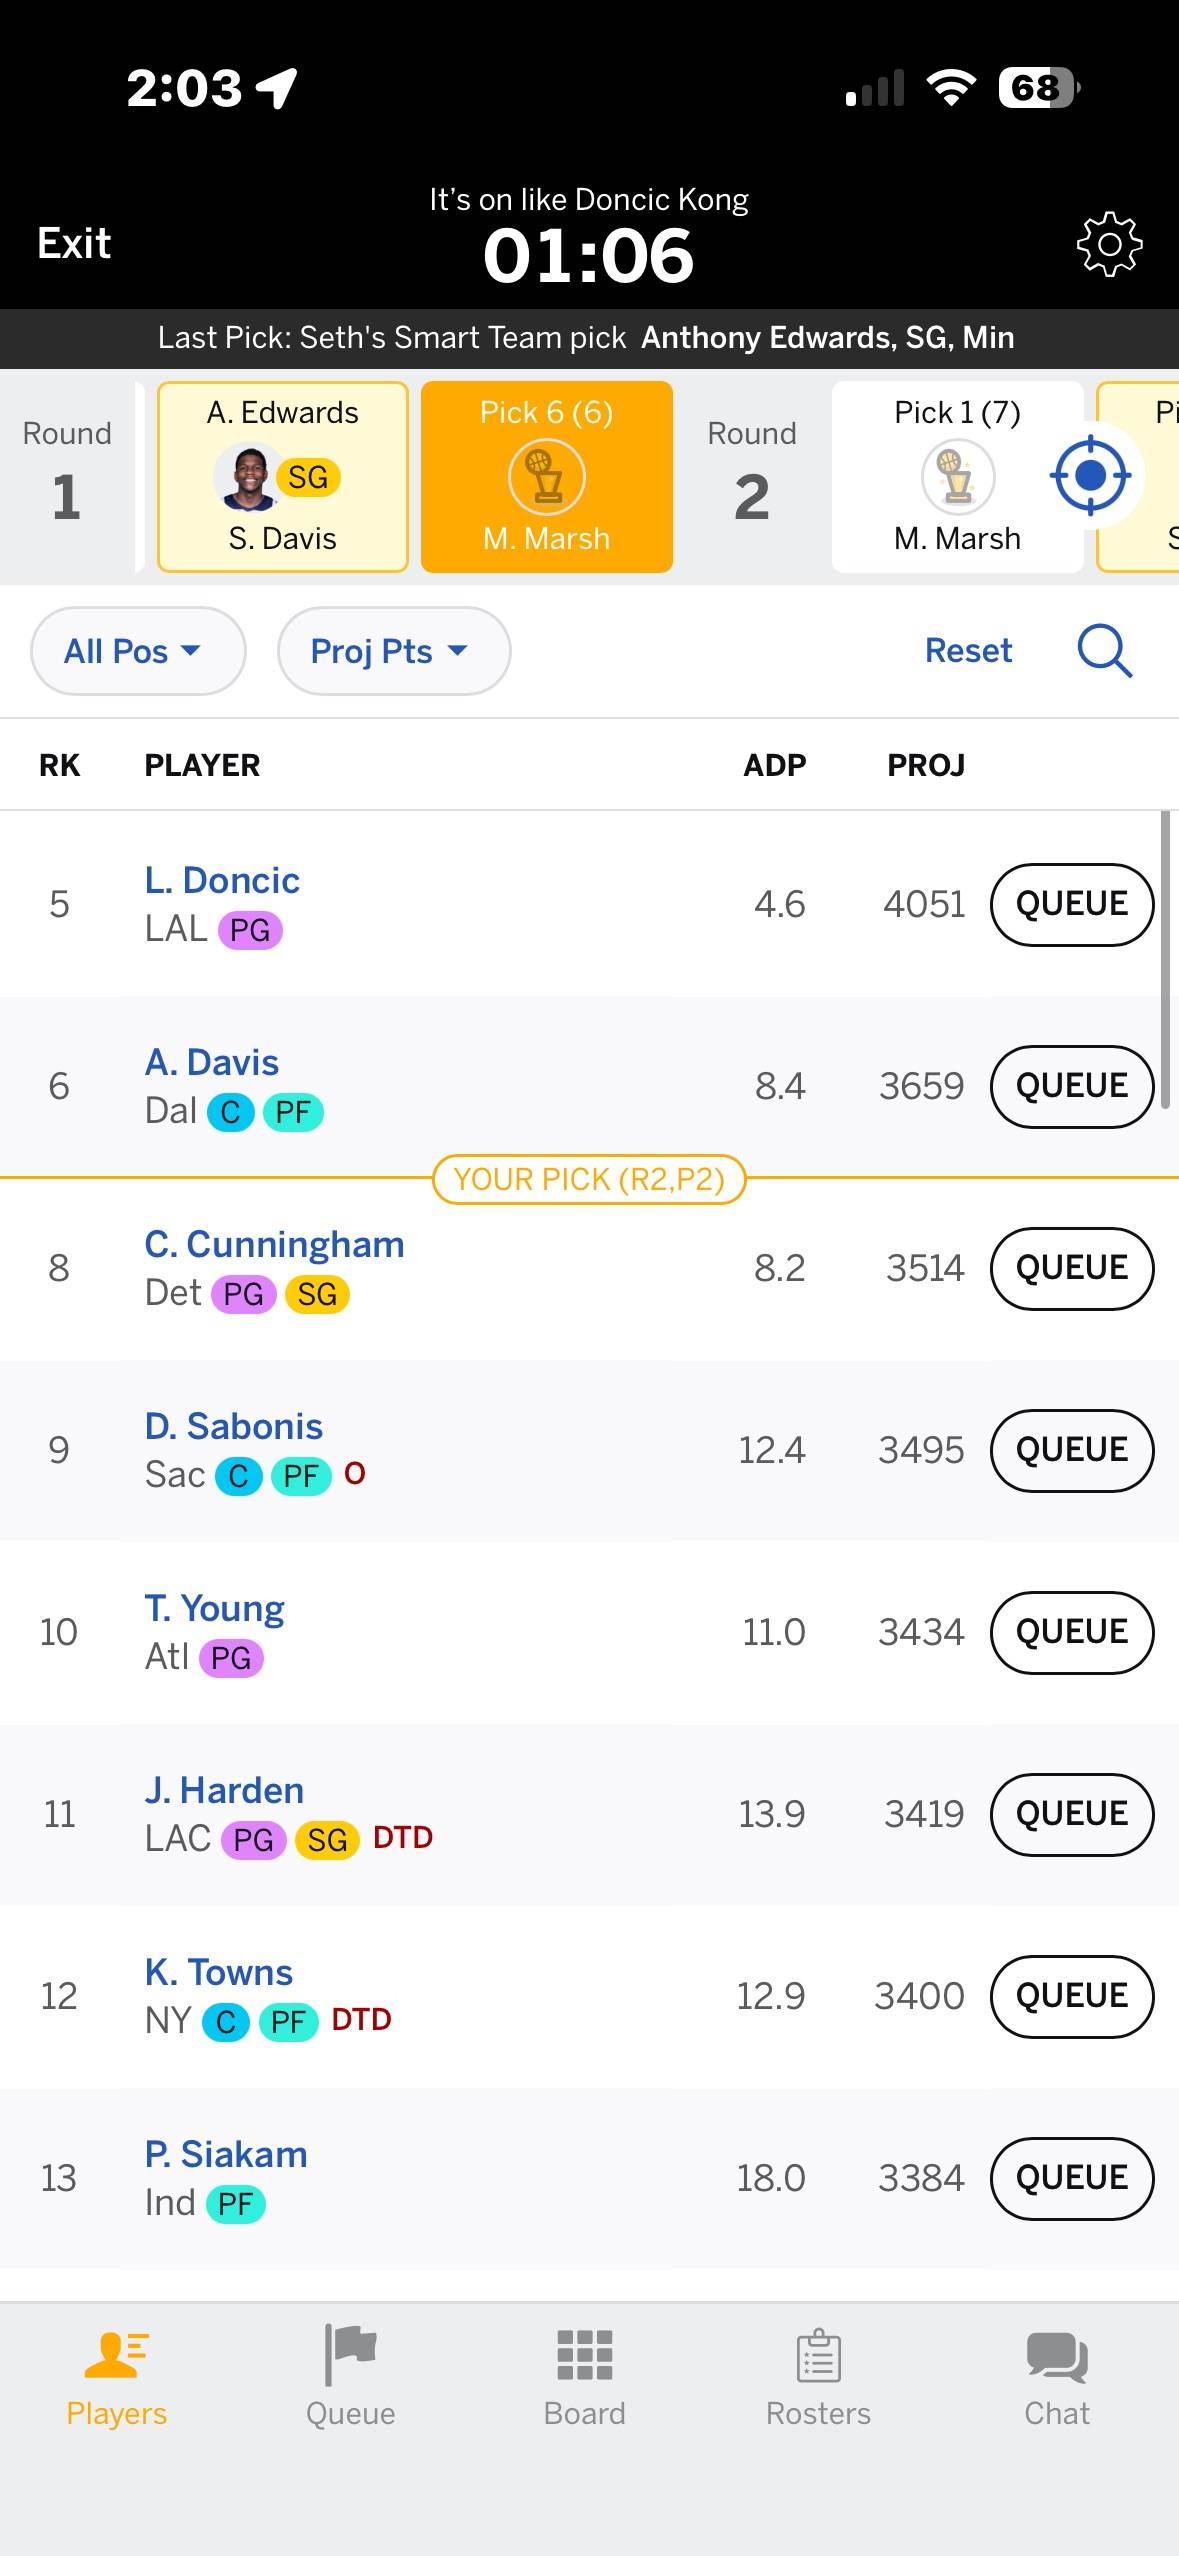This screenshot has height=2556, width=1179.
Task: Open draft settings gear icon
Action: 1108,244
